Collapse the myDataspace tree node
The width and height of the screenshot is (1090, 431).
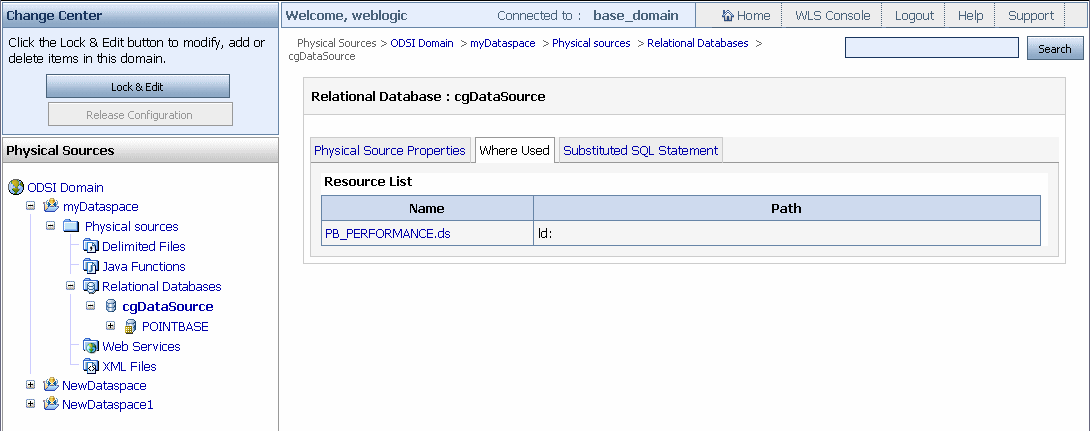pos(31,206)
